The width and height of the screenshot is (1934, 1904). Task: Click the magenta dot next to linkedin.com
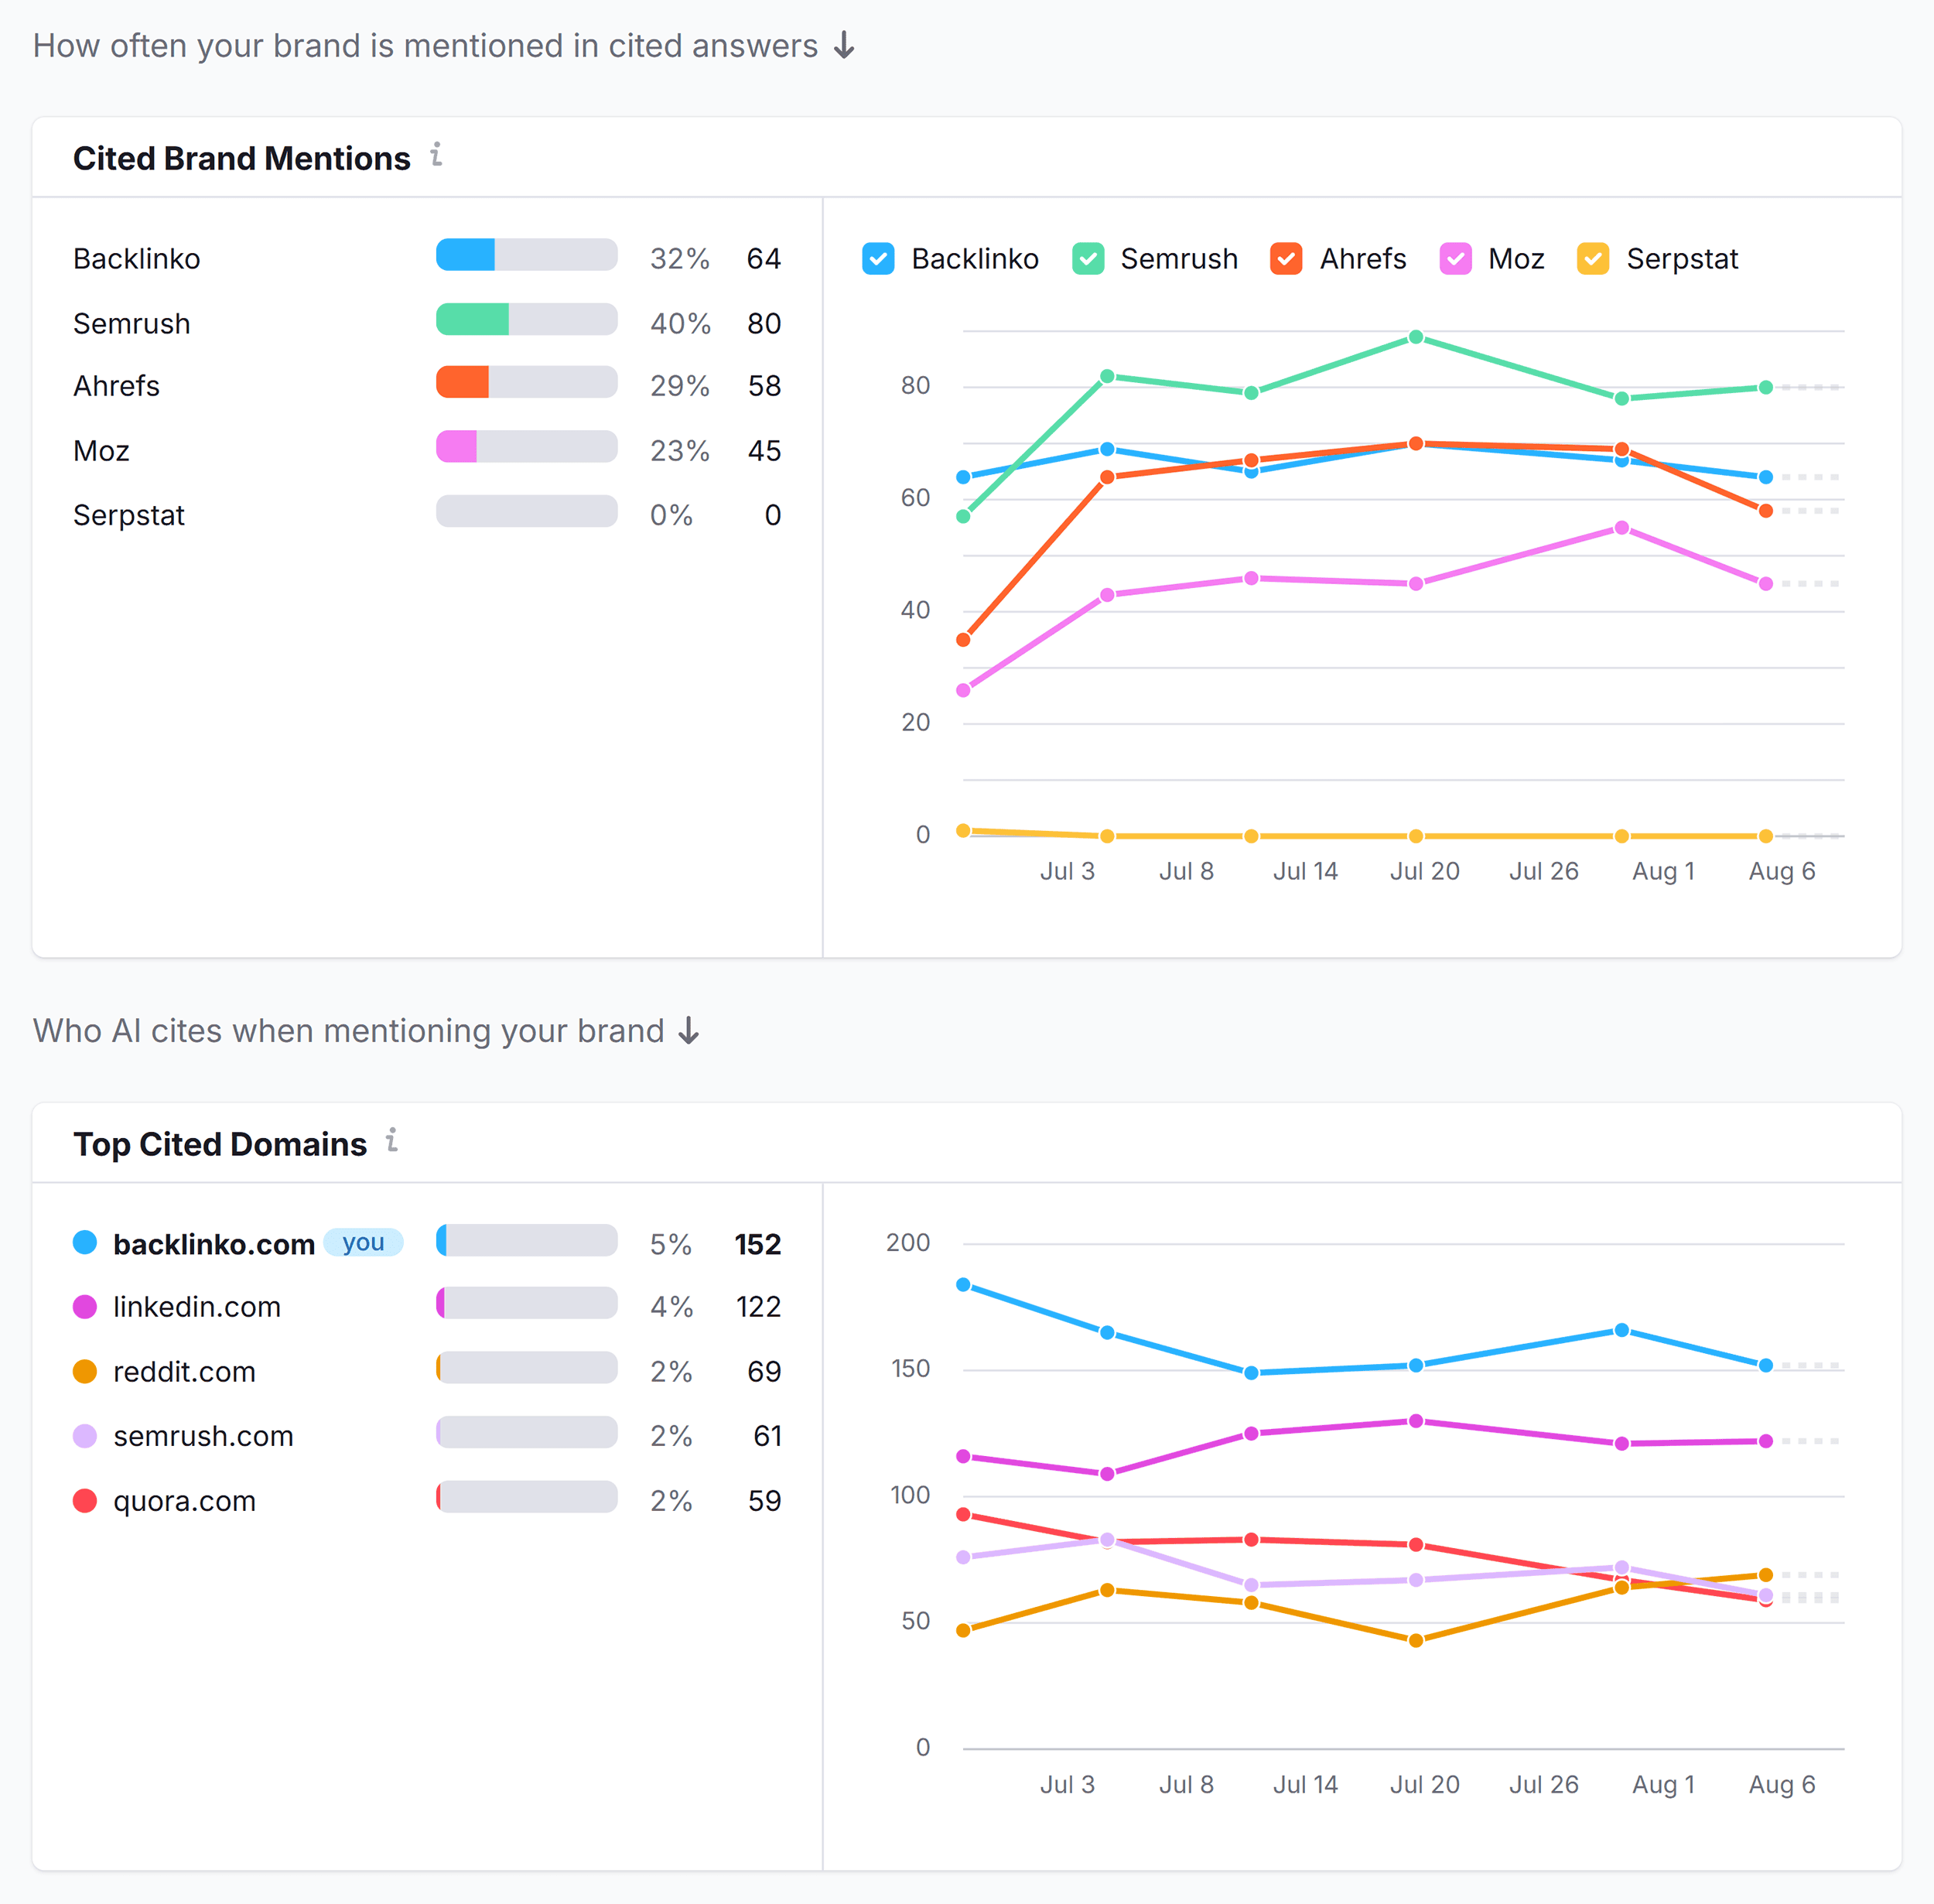click(84, 1306)
